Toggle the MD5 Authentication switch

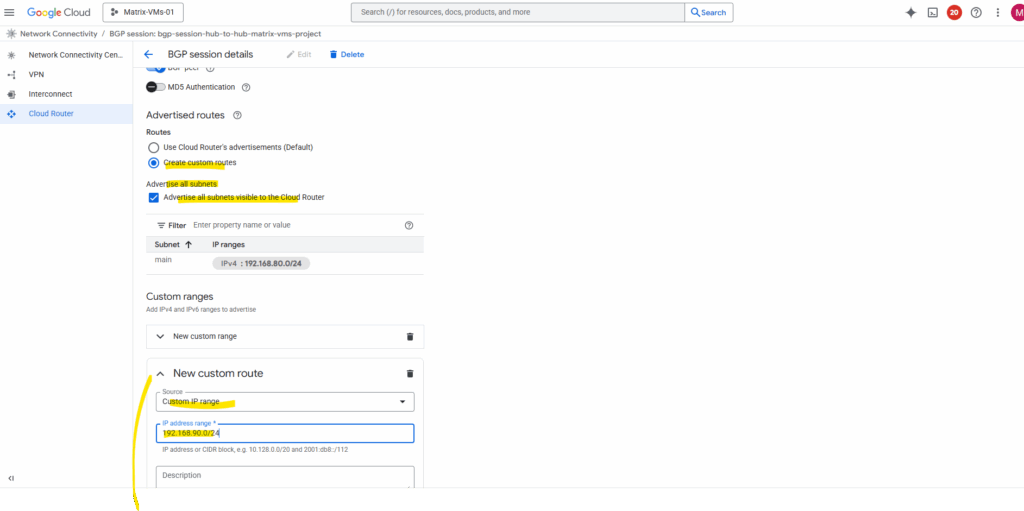(x=155, y=87)
